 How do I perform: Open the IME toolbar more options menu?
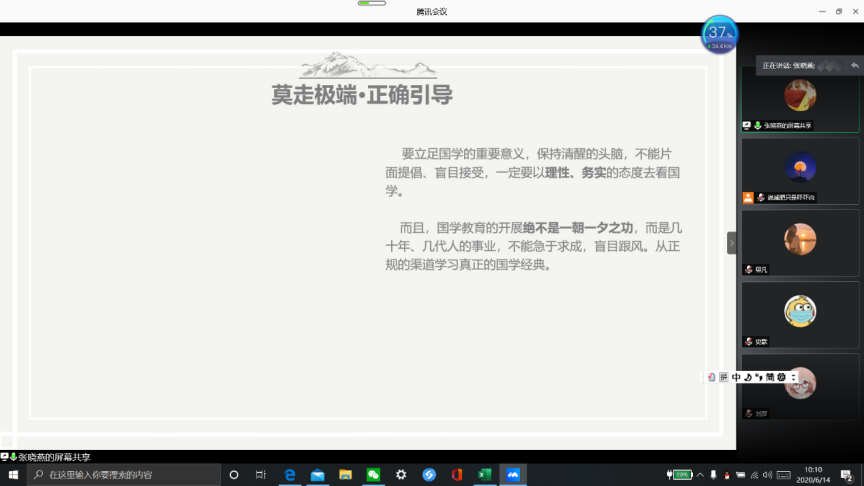tap(793, 377)
